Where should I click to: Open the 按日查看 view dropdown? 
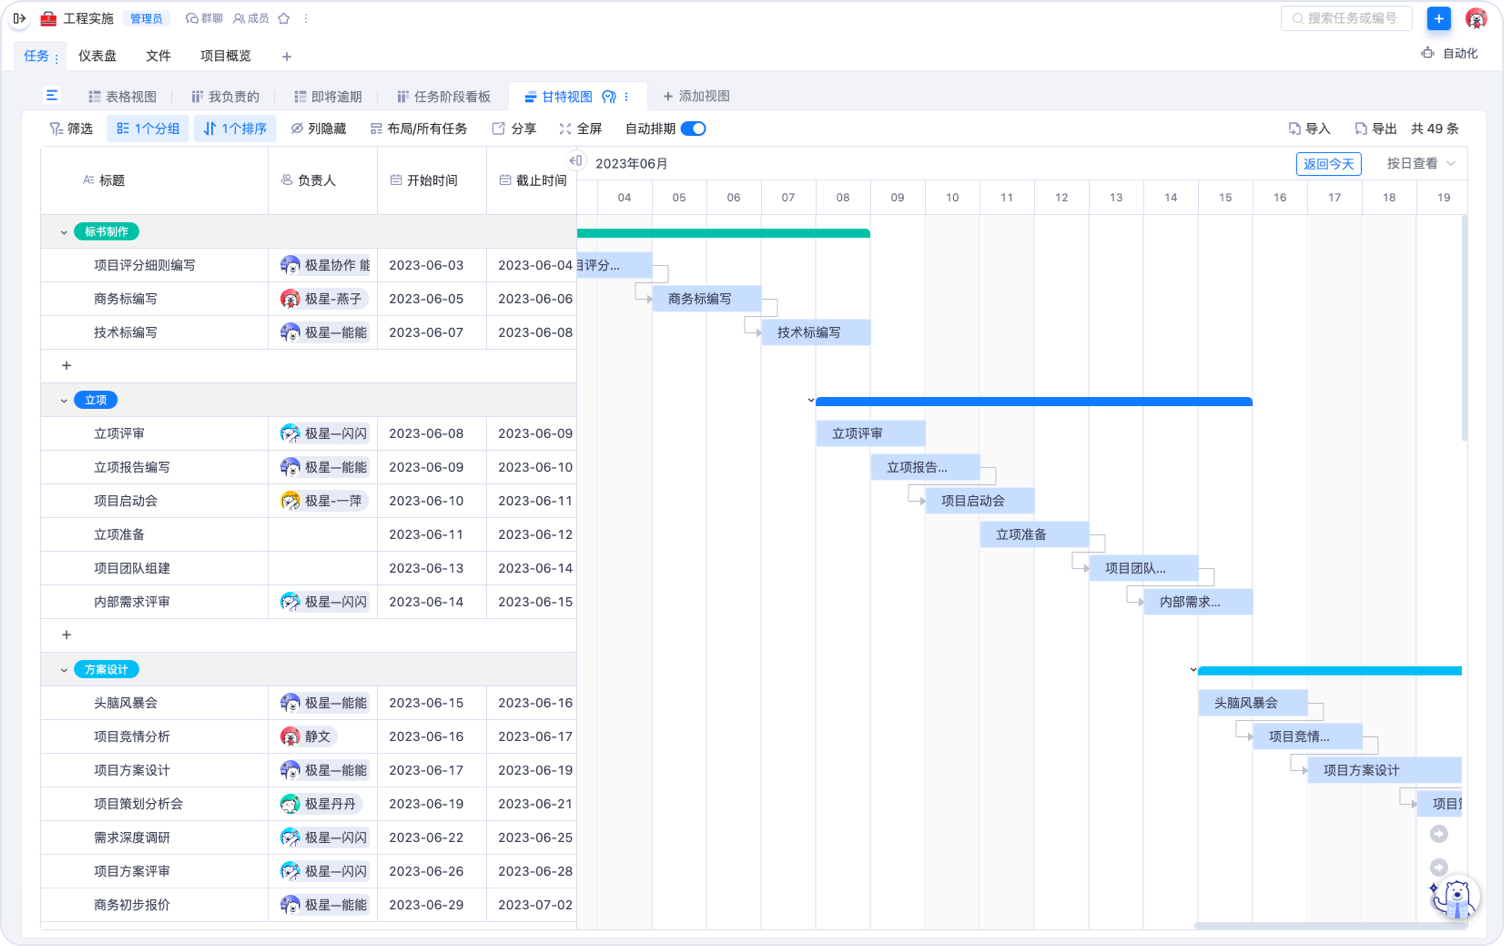coord(1420,163)
